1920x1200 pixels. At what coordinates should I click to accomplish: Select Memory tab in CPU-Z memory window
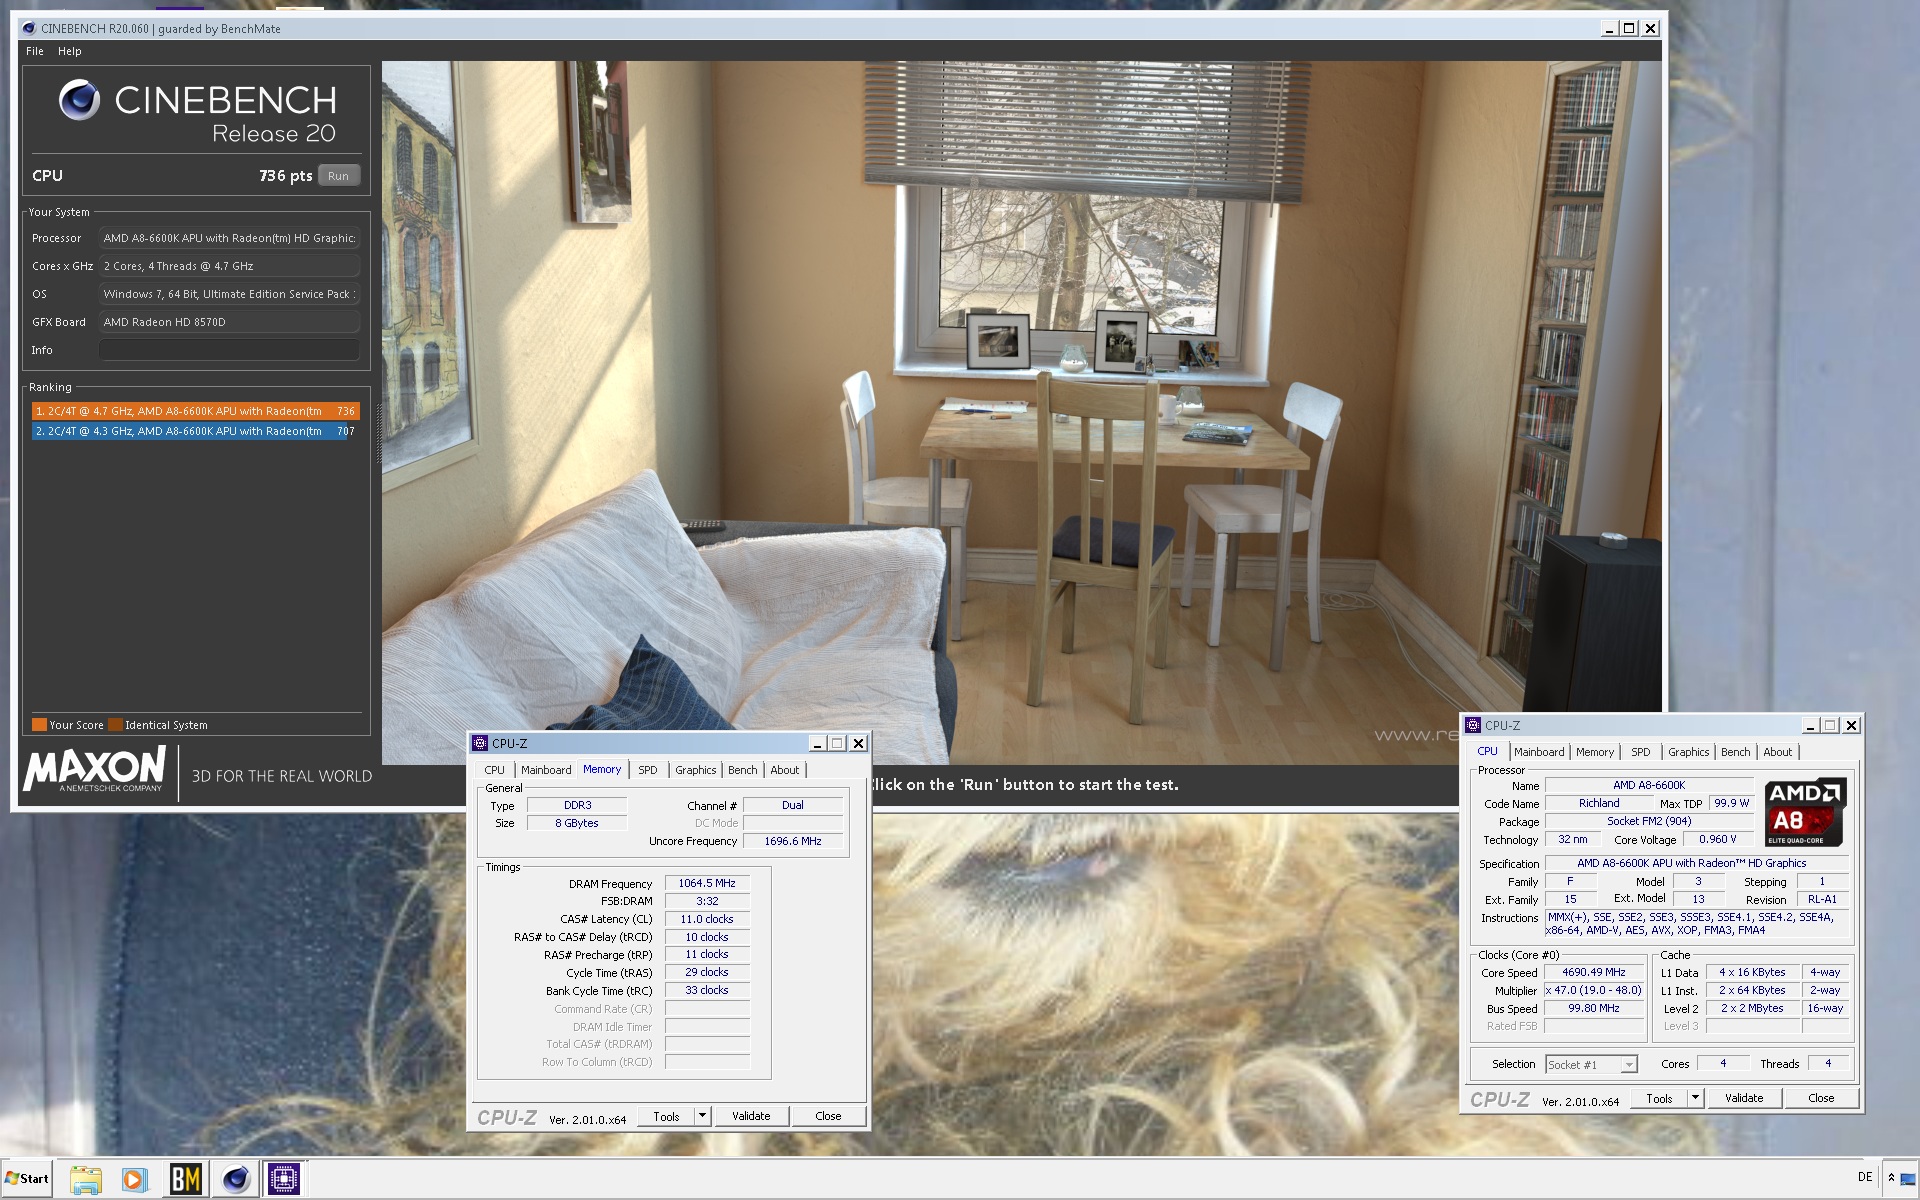pos(602,769)
